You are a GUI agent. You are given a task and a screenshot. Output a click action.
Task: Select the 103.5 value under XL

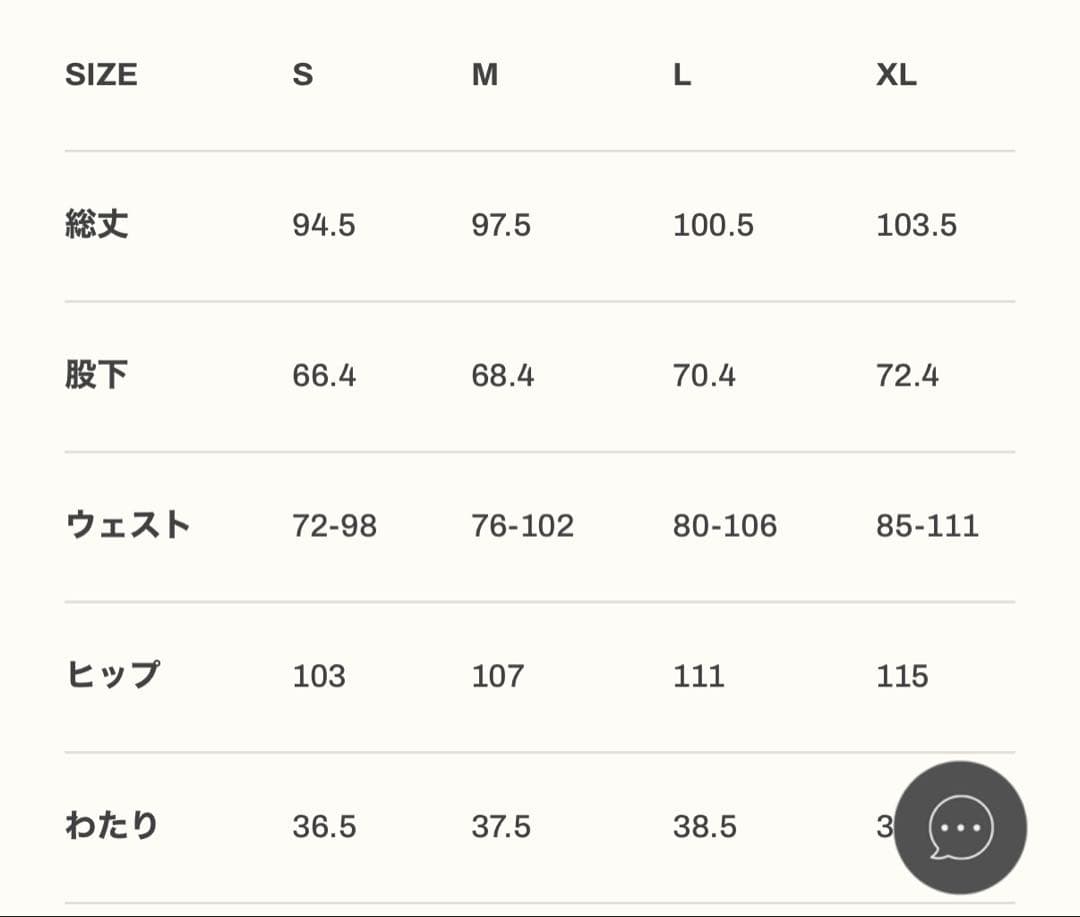pos(916,225)
